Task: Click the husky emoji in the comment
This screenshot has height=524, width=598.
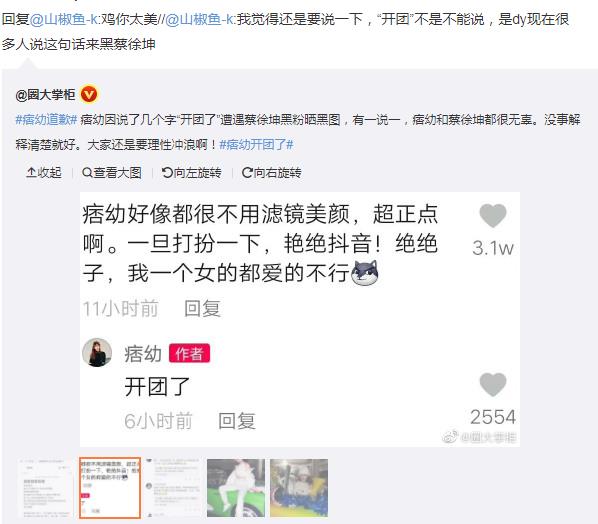Action: [x=365, y=273]
